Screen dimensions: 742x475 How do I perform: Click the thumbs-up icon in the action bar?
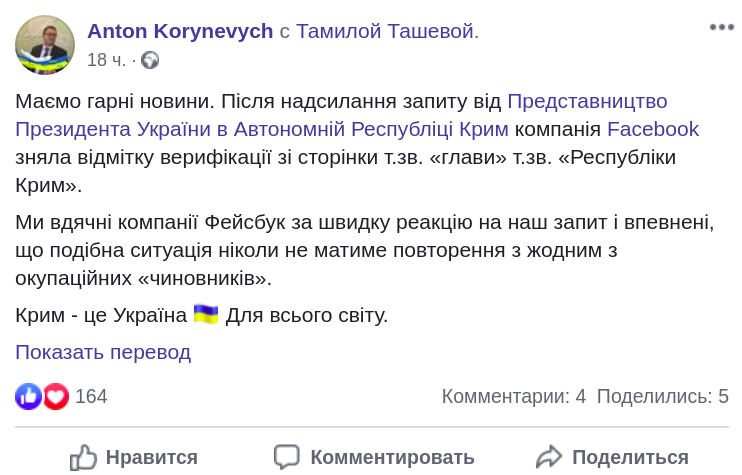83,457
